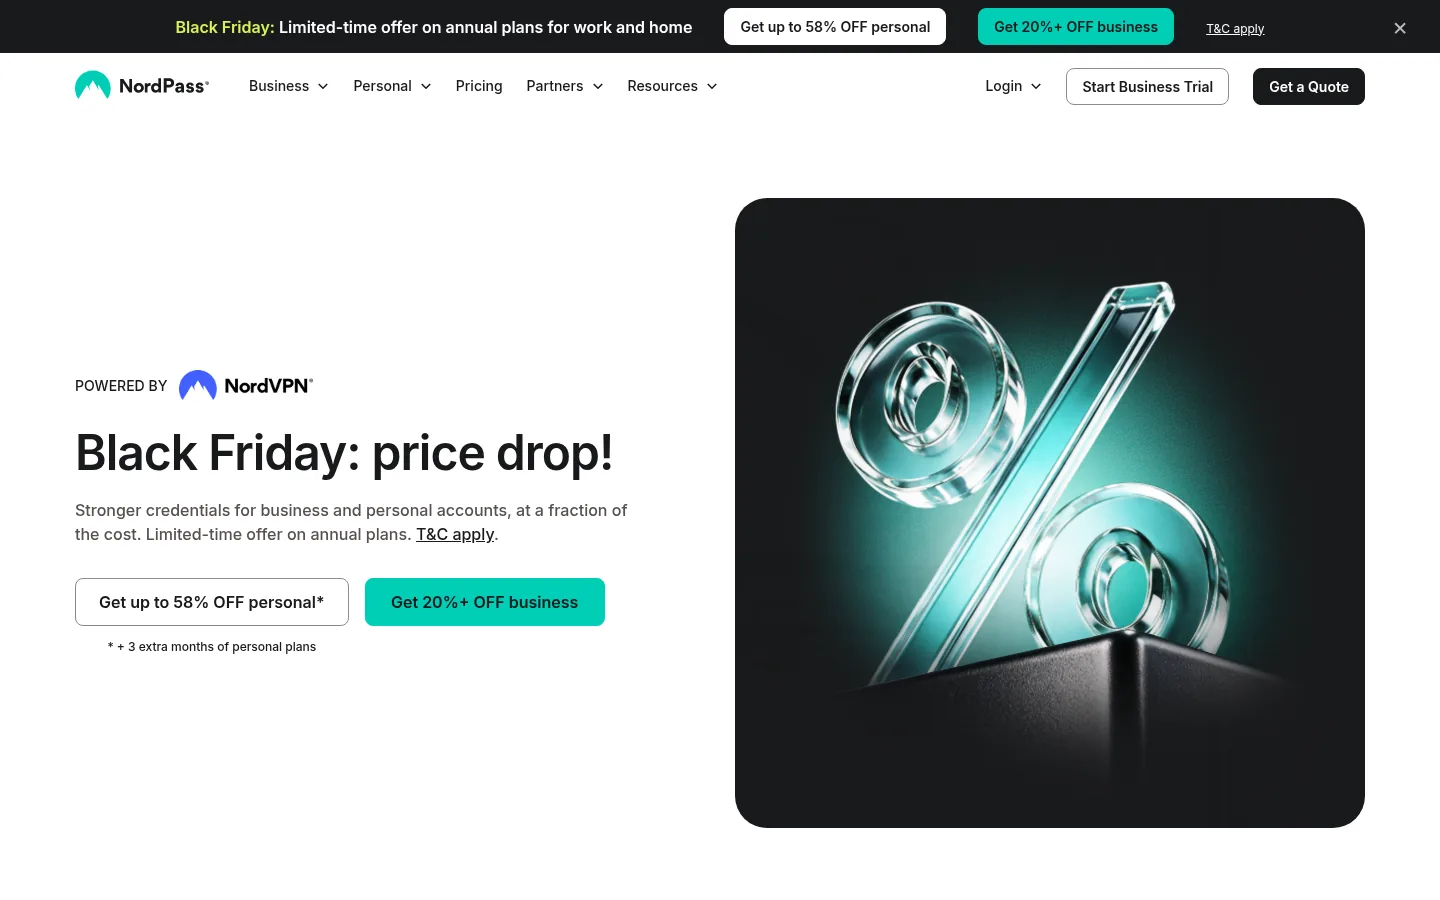Click hero Get 20%+ OFF business button
Image resolution: width=1440 pixels, height=900 pixels.
[485, 602]
